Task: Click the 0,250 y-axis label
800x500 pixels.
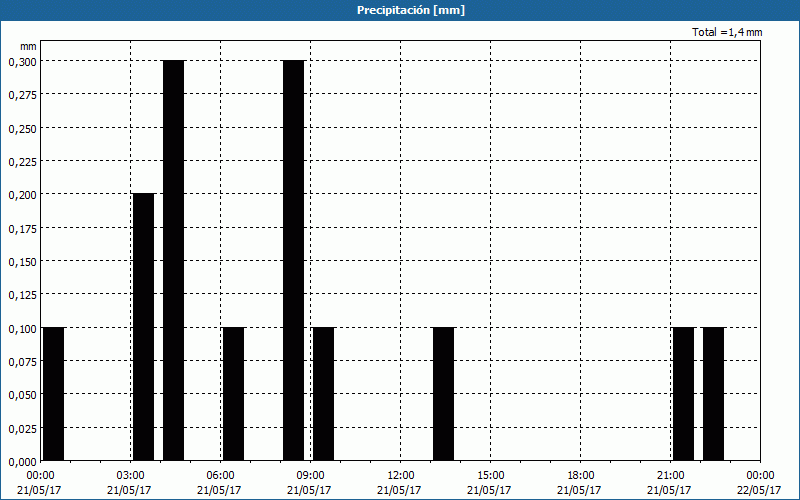Action: (22, 129)
